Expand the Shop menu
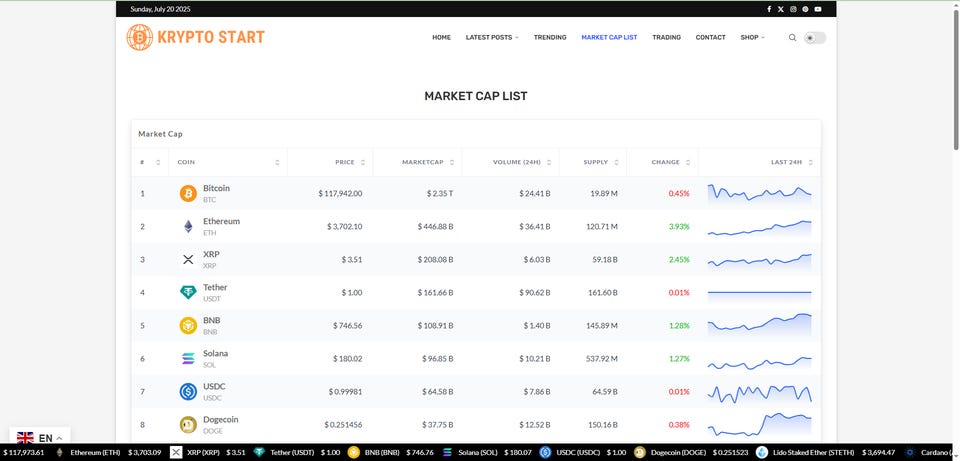960x461 pixels. coord(752,38)
